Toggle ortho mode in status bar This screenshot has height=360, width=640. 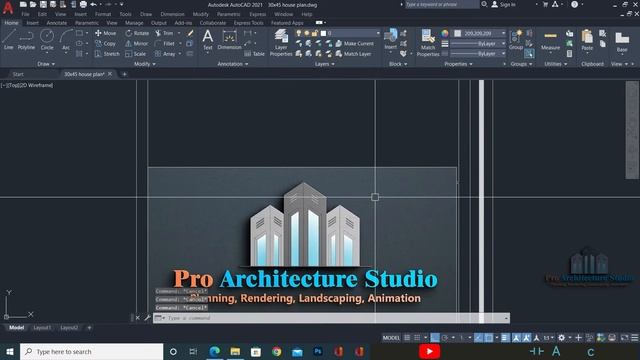pyautogui.click(x=435, y=338)
